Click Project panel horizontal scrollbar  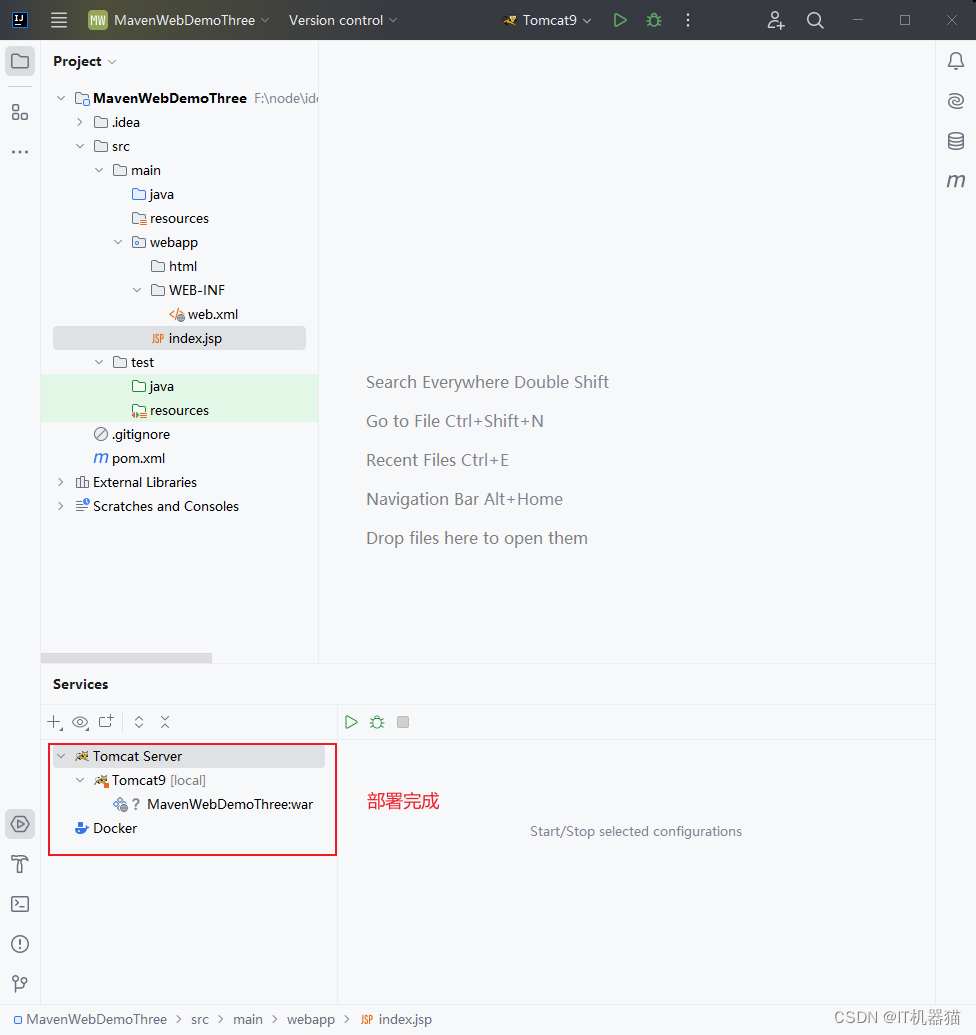[126, 658]
